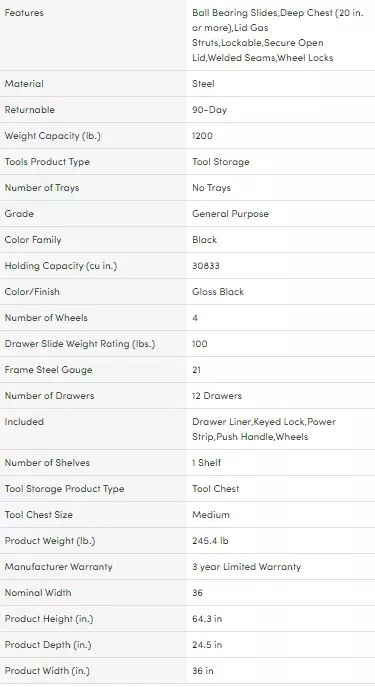Click the Tool Chest product type value
The height and width of the screenshot is (687, 375).
(216, 489)
